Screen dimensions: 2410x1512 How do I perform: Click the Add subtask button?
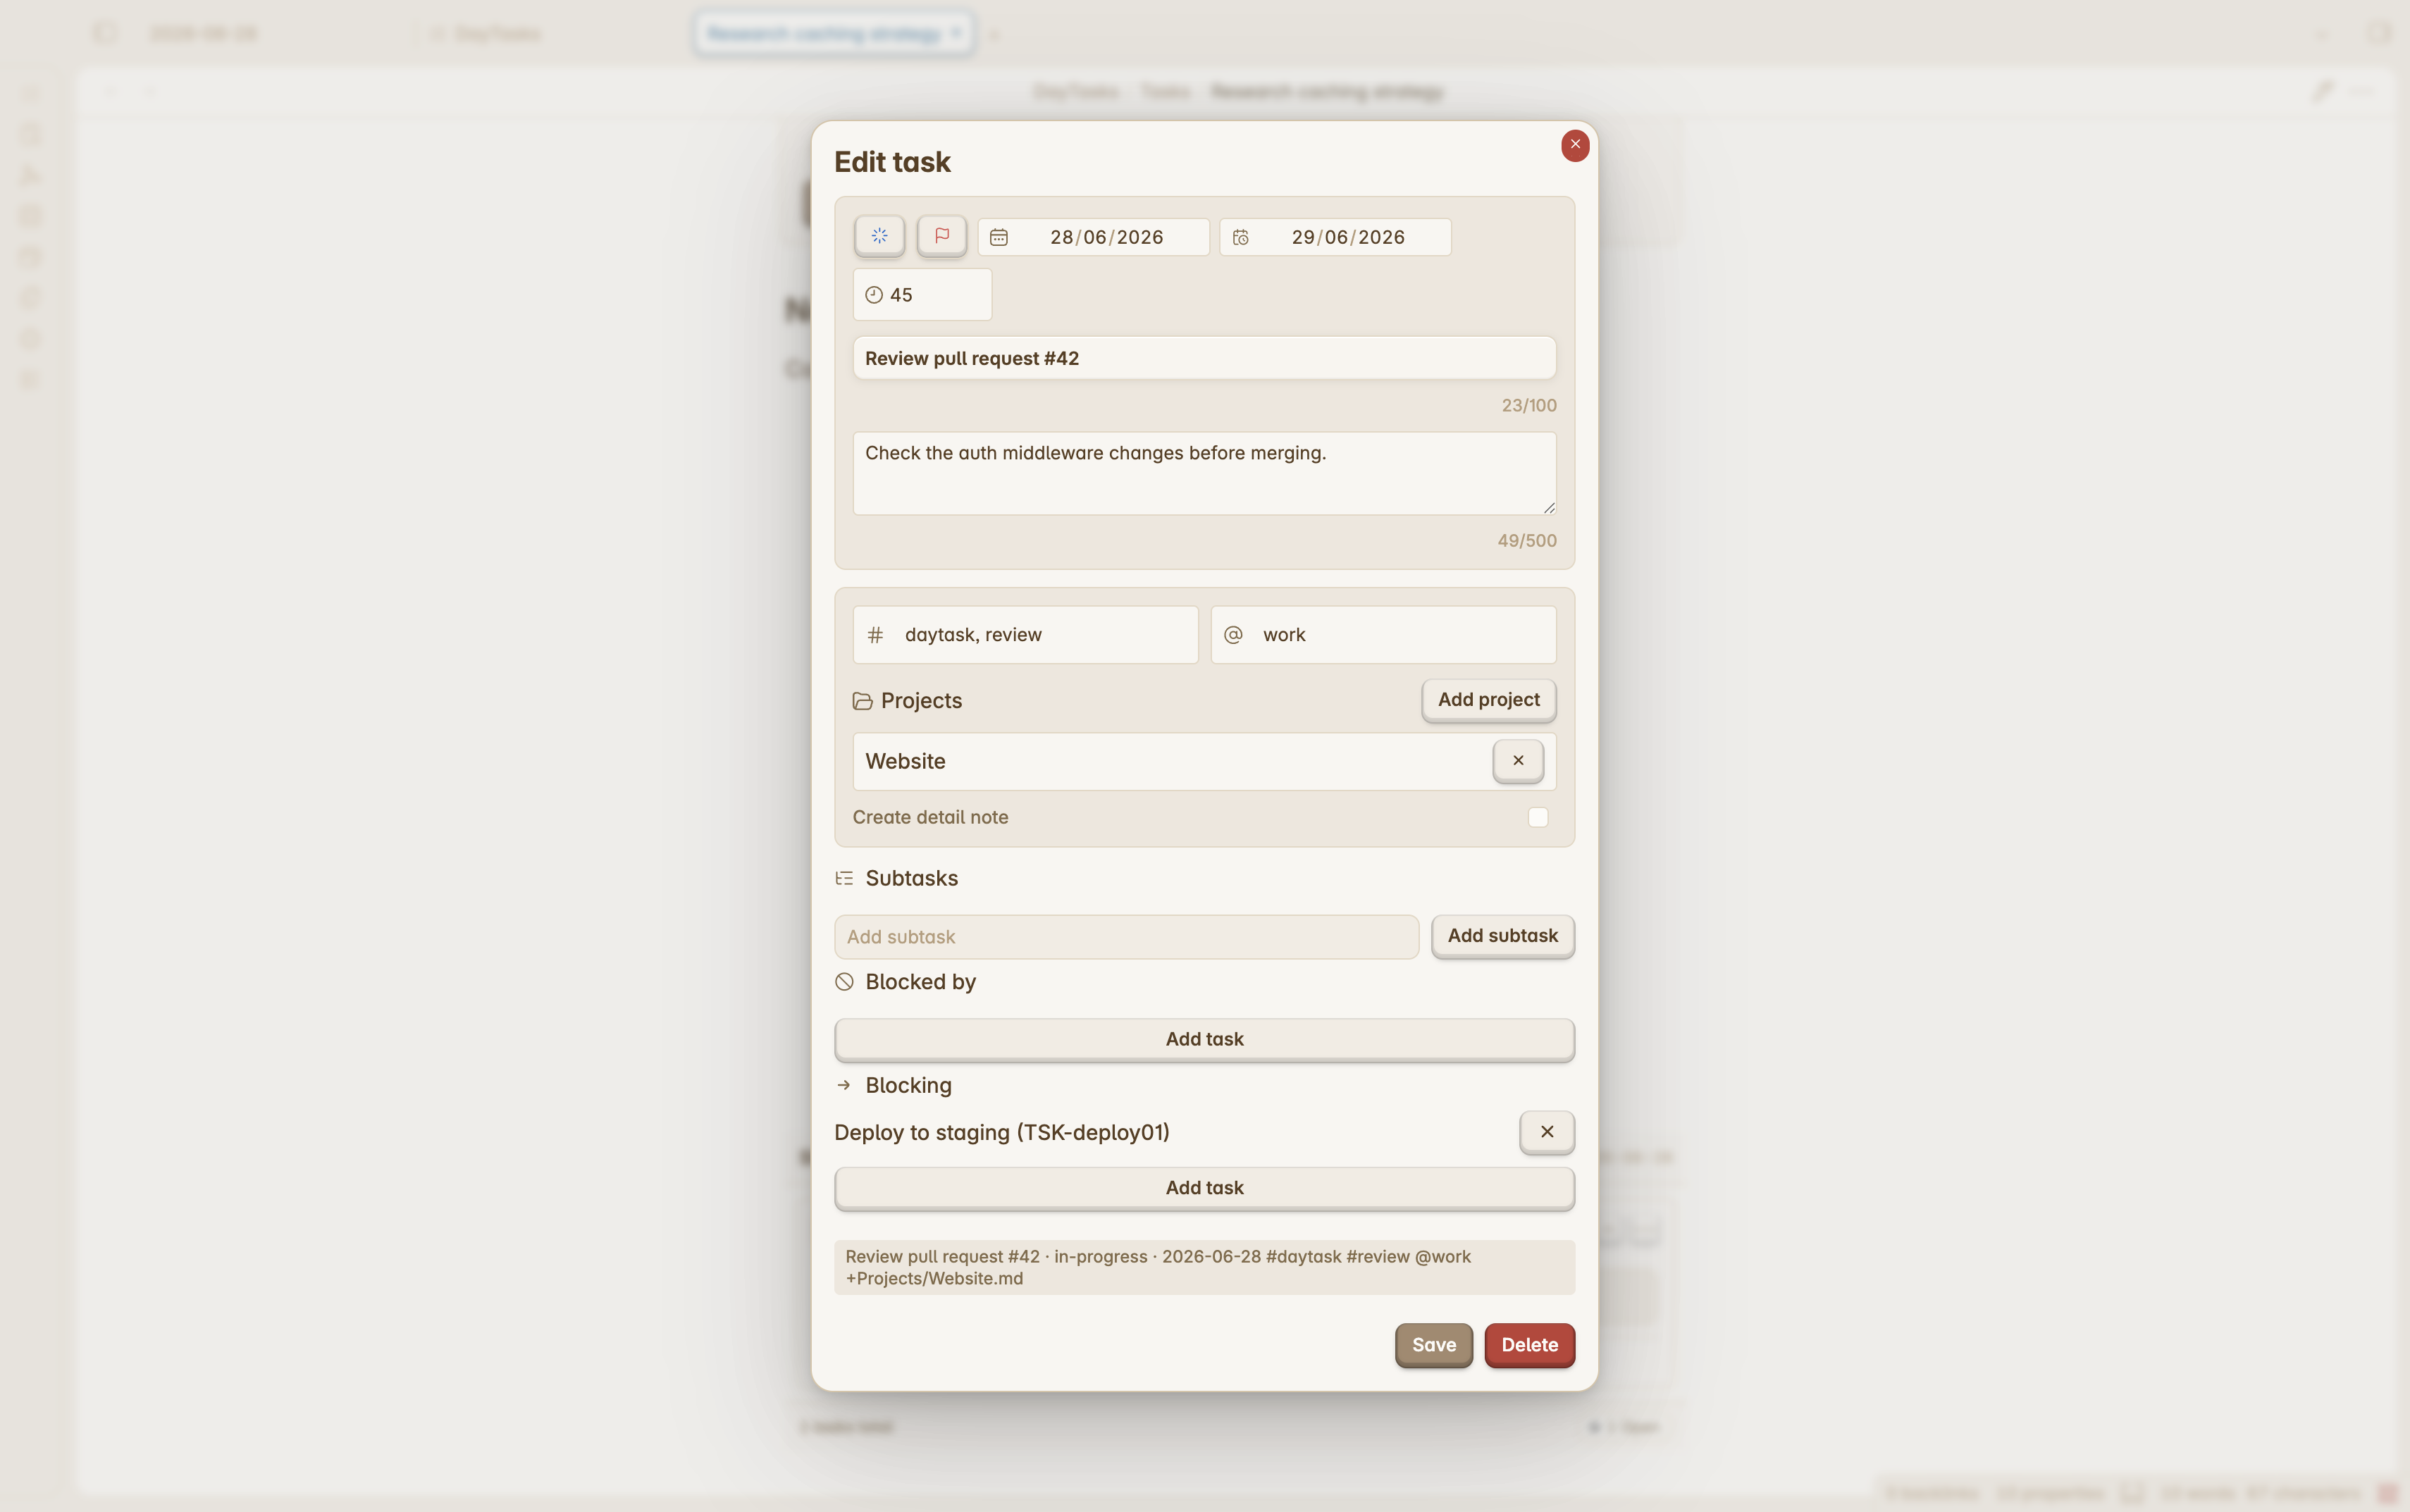tap(1502, 936)
